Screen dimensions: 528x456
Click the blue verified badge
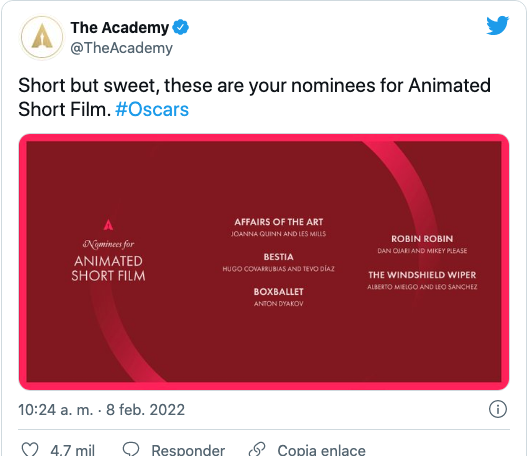[180, 27]
